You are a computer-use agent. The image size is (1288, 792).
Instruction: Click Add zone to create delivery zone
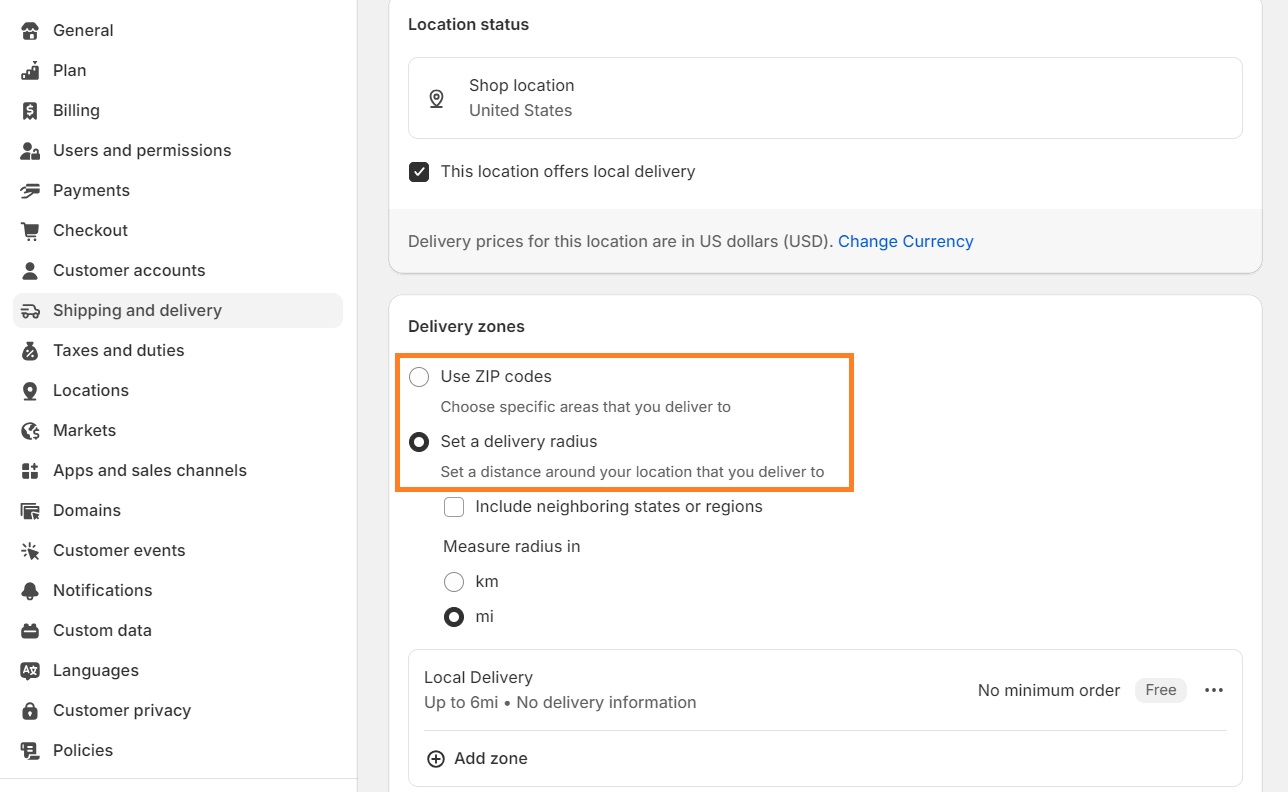point(477,758)
